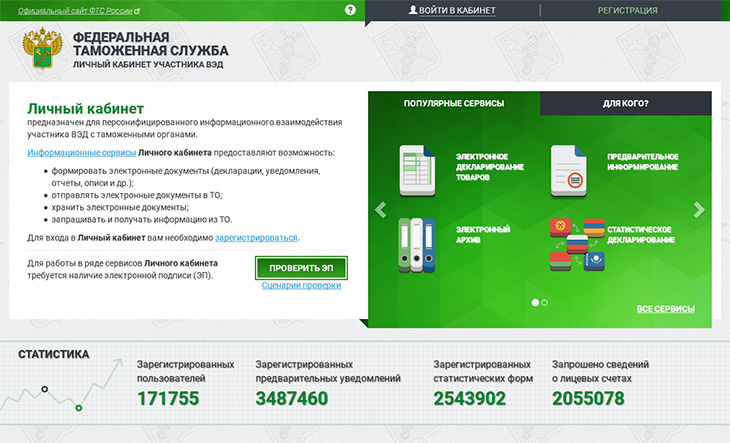Go to previous slide with left arrow

point(380,210)
